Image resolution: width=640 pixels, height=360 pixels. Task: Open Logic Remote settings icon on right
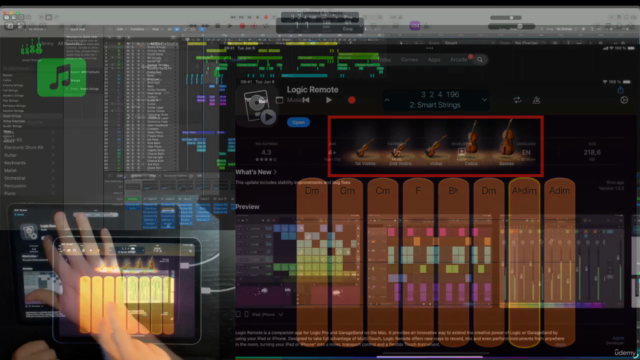click(x=624, y=100)
